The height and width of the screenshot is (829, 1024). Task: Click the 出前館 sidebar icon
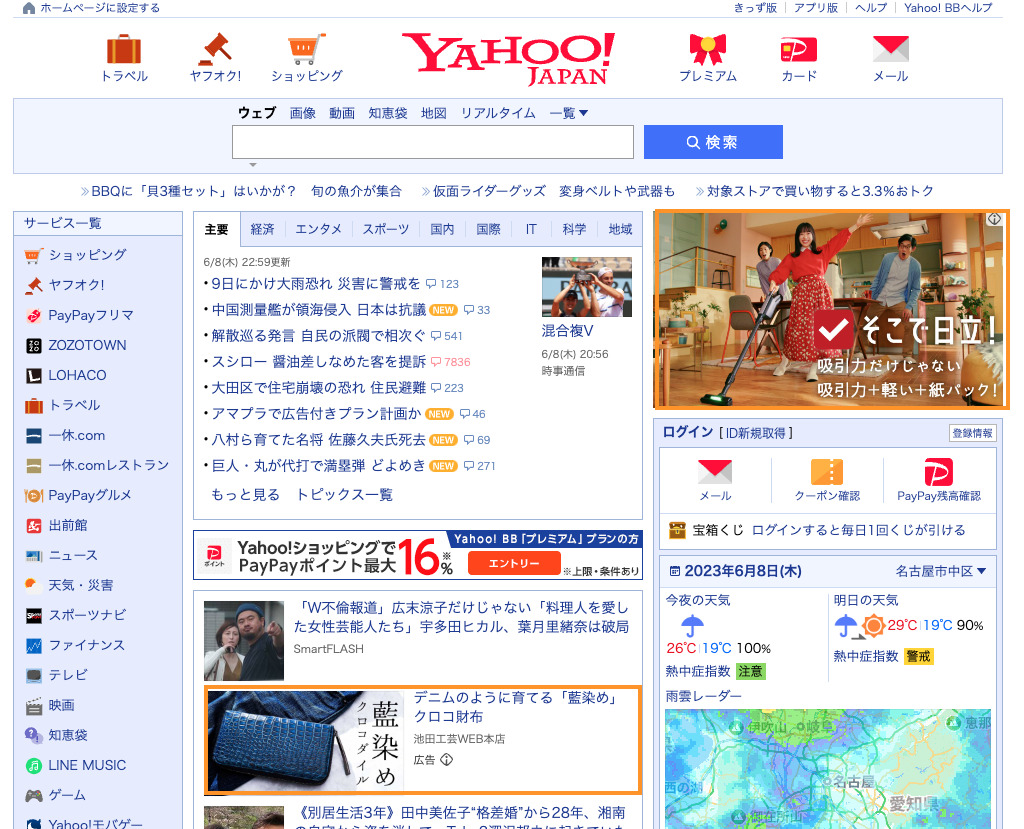[x=33, y=526]
